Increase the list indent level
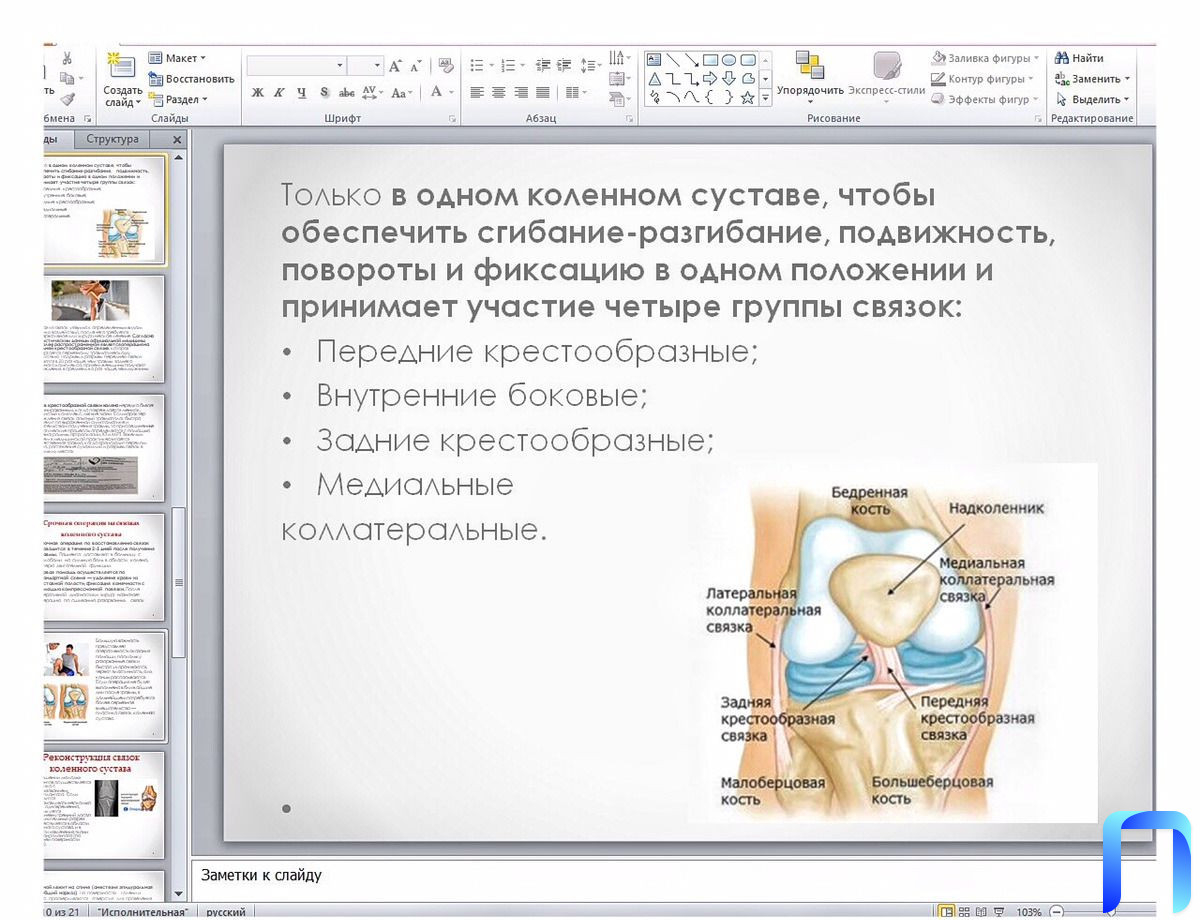Image resolution: width=1200 pixels, height=920 pixels. pyautogui.click(x=565, y=66)
